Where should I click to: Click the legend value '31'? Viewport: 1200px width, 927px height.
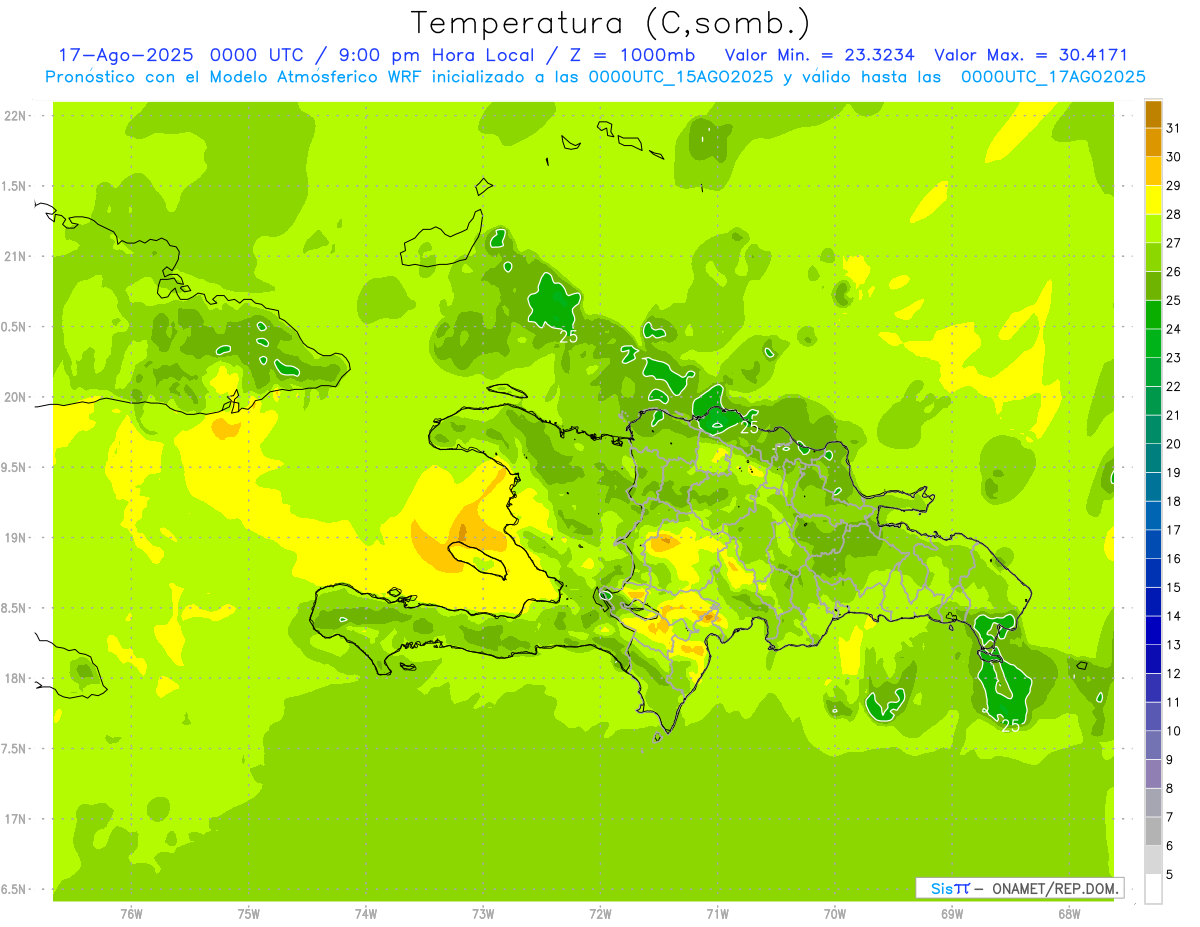1174,128
